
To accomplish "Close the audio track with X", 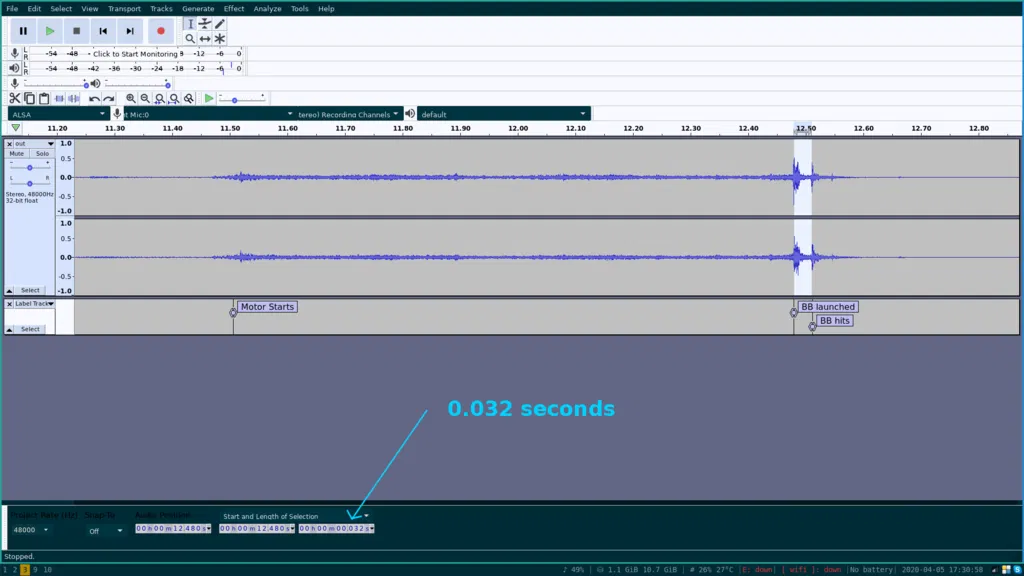I will coord(9,144).
